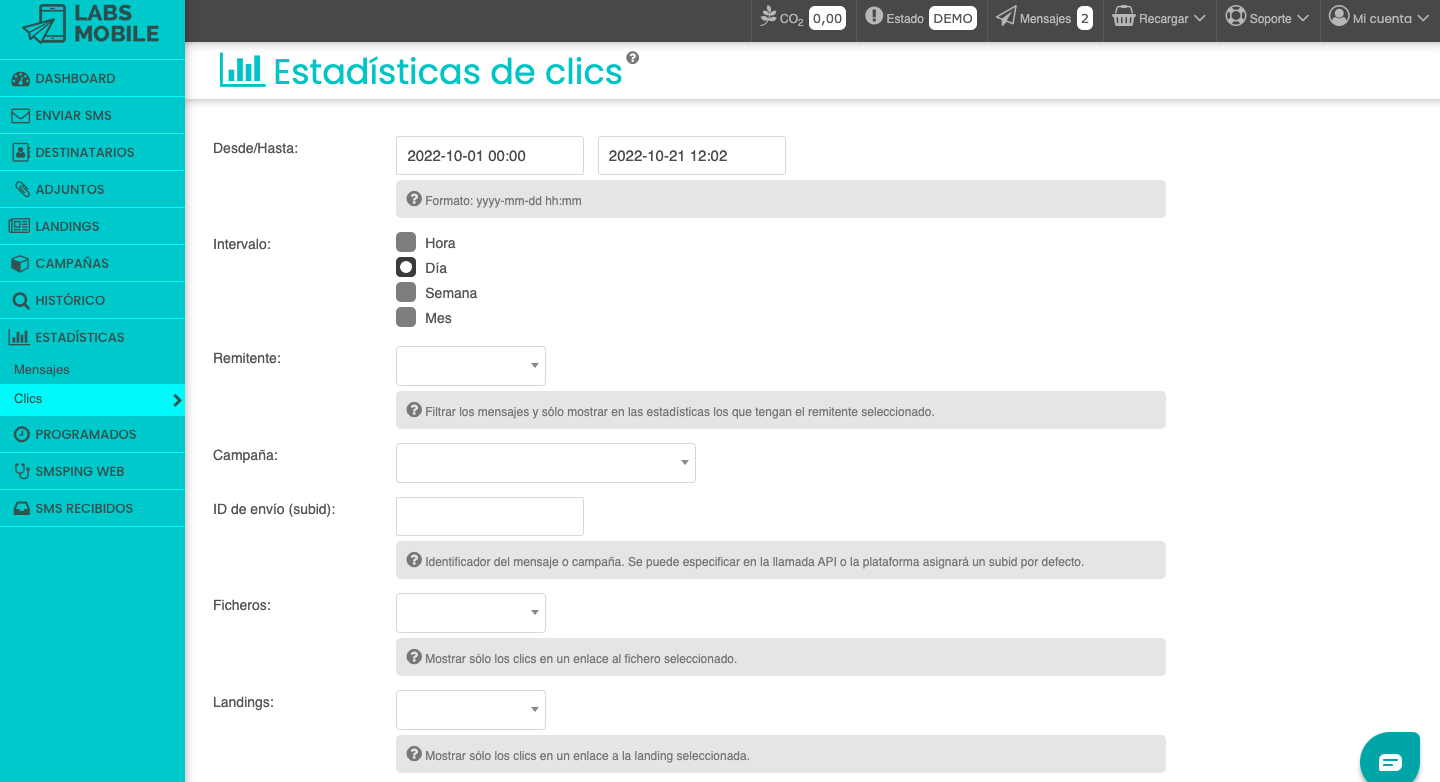This screenshot has width=1440, height=782.
Task: Click the Campañas cube icon
Action: (20, 263)
